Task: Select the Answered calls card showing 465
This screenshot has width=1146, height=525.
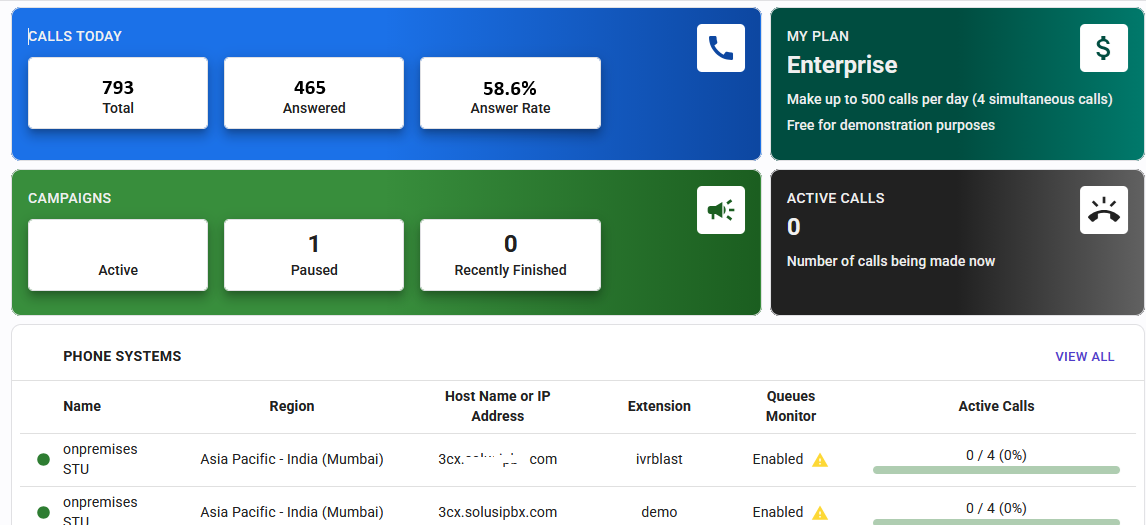Action: tap(314, 93)
